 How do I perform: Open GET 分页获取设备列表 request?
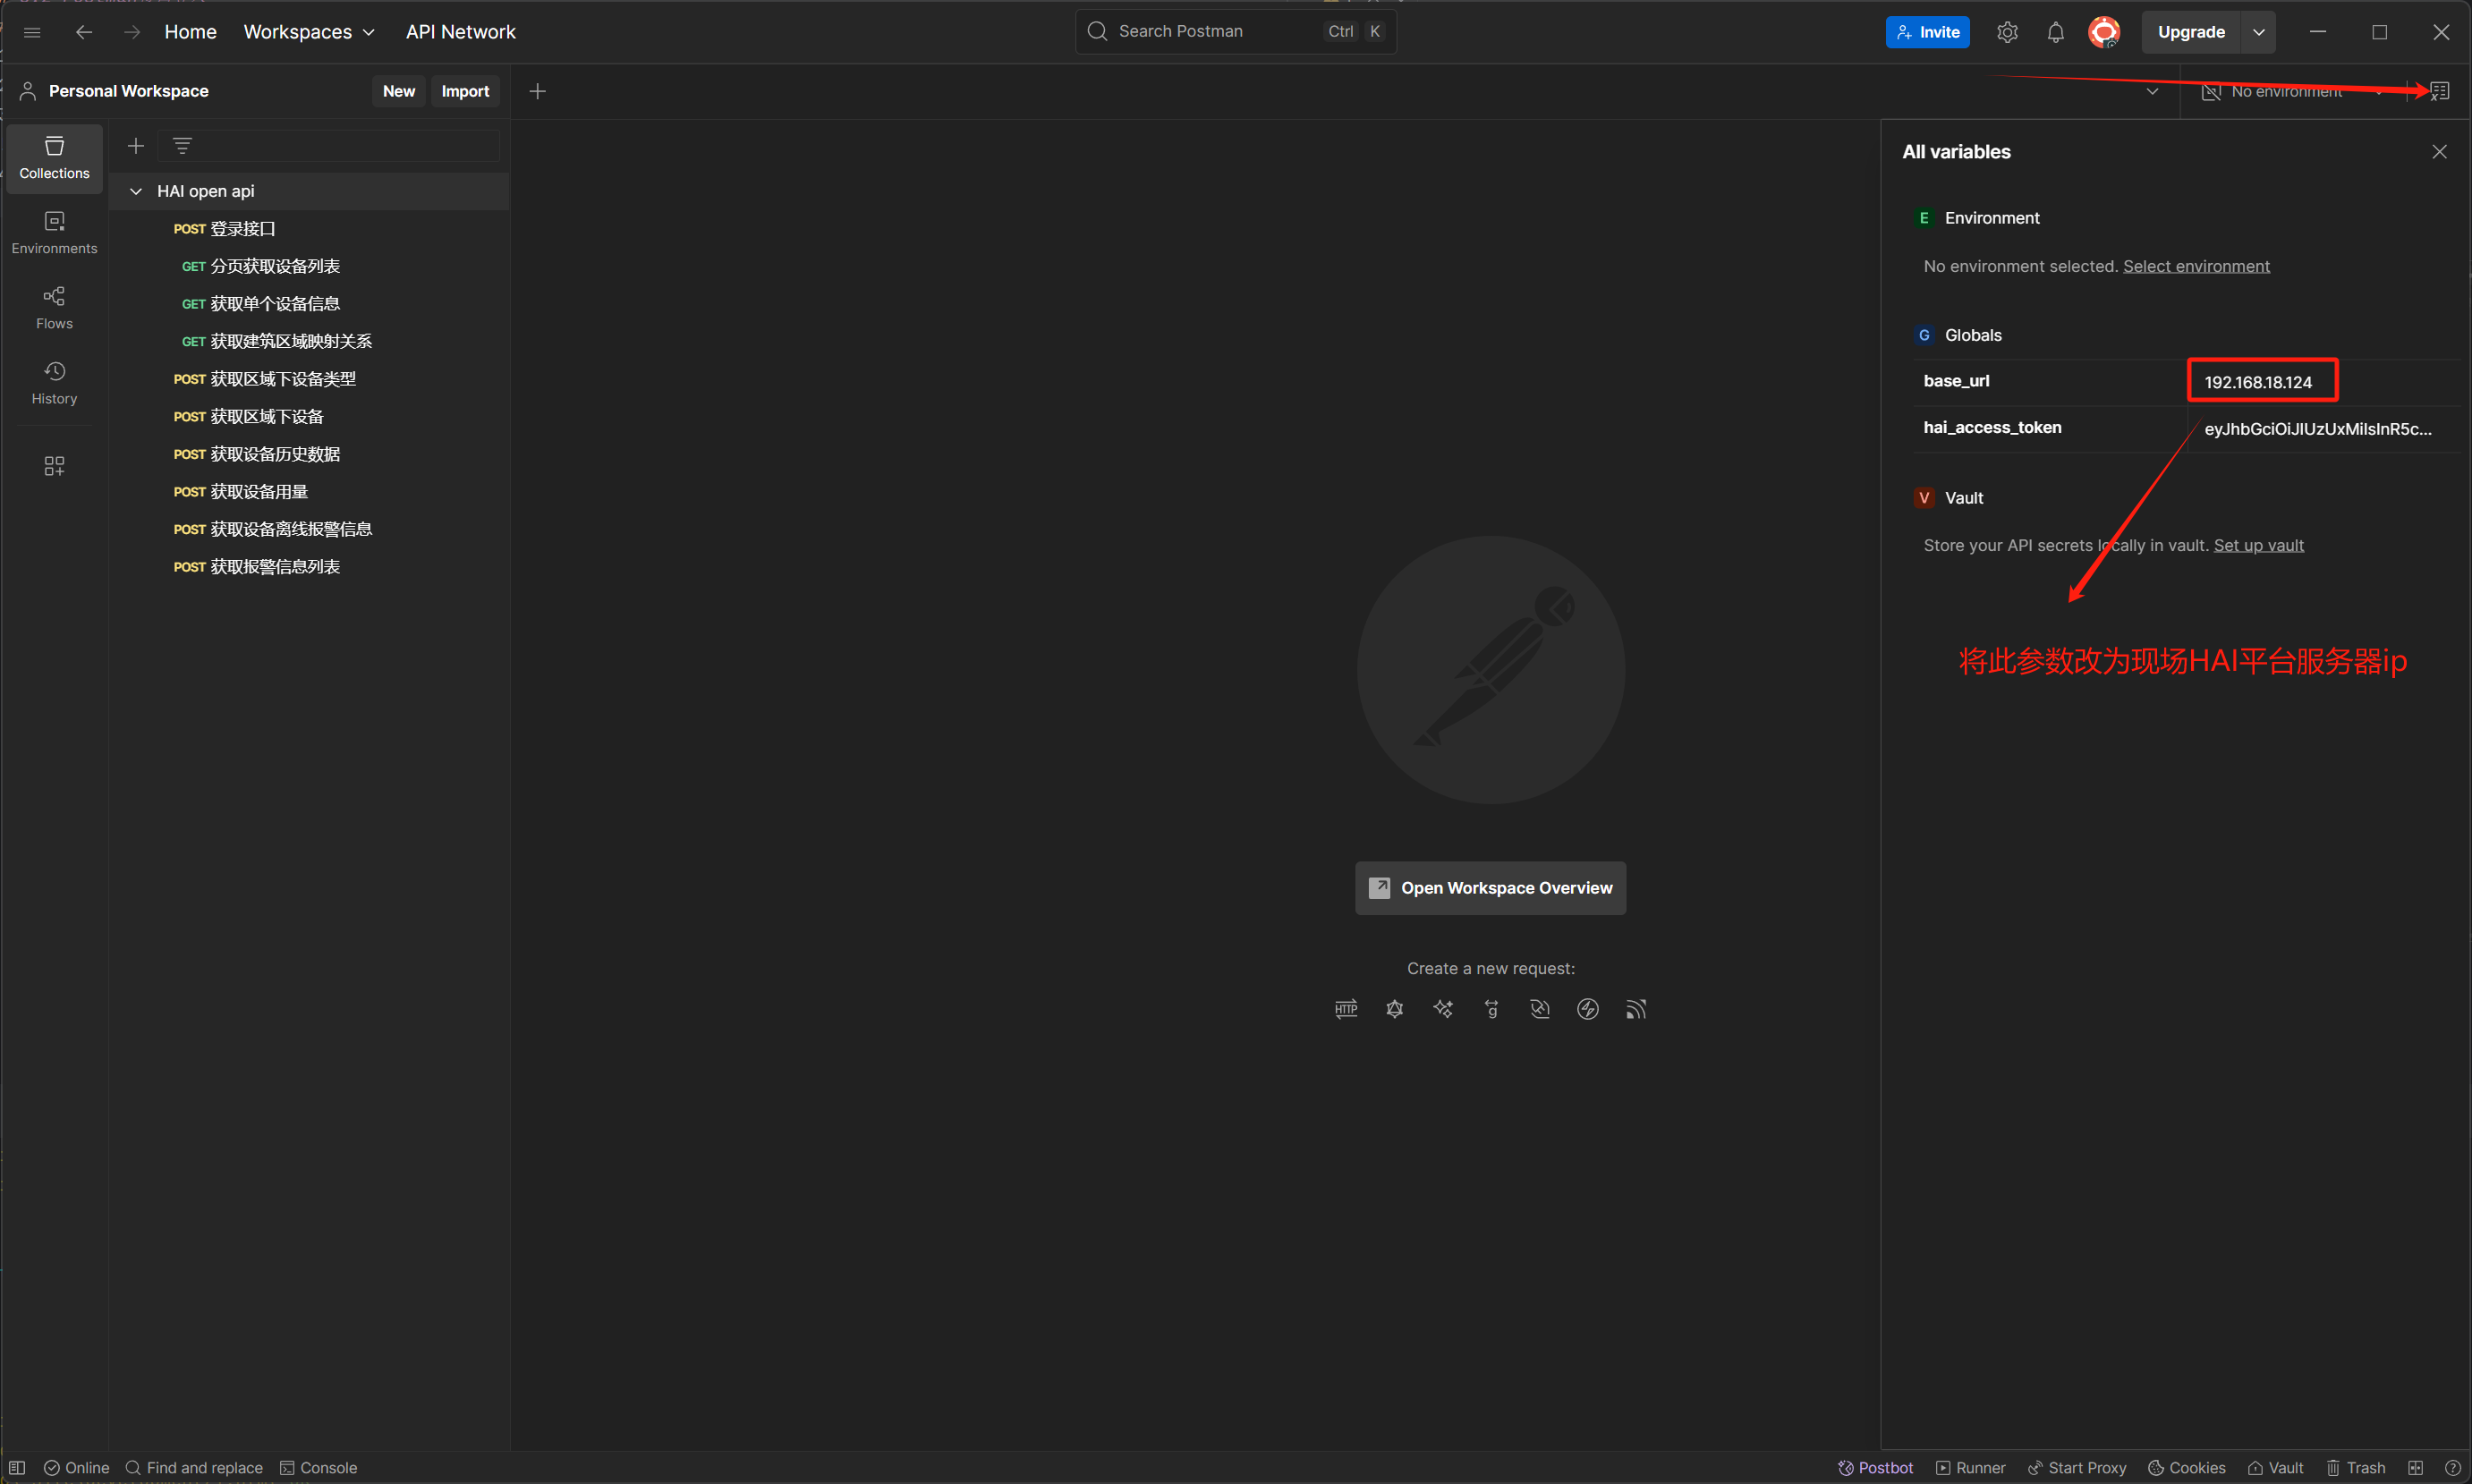[x=309, y=266]
